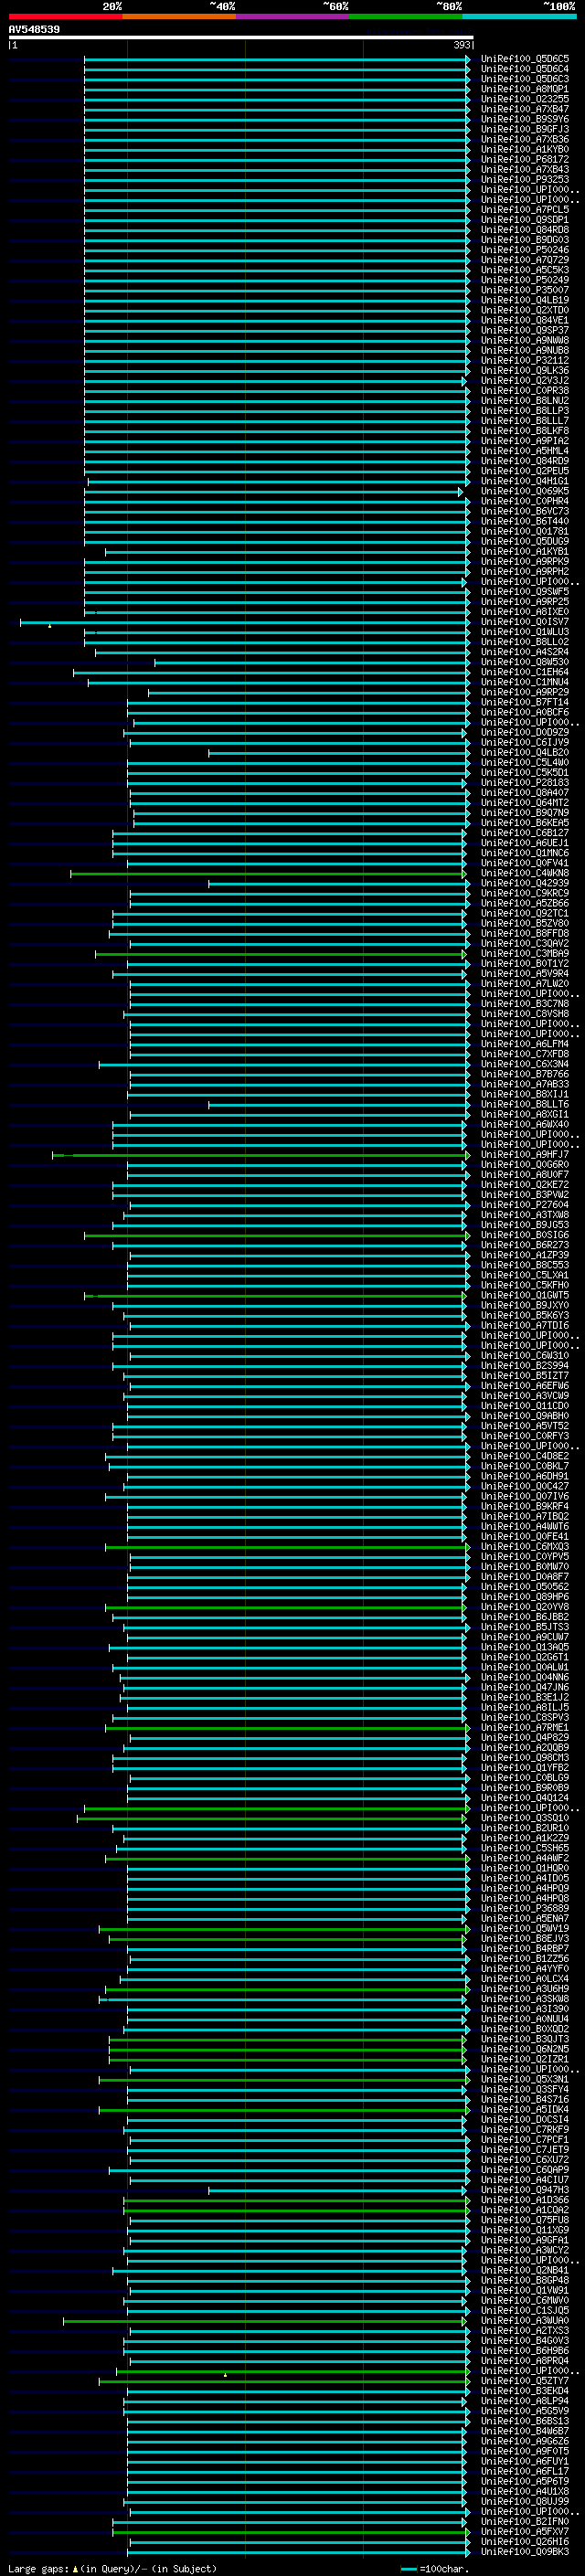Select hit UniRef100_Q8UJ99
Image resolution: width=585 pixels, height=2576 pixels.
(525, 2502)
